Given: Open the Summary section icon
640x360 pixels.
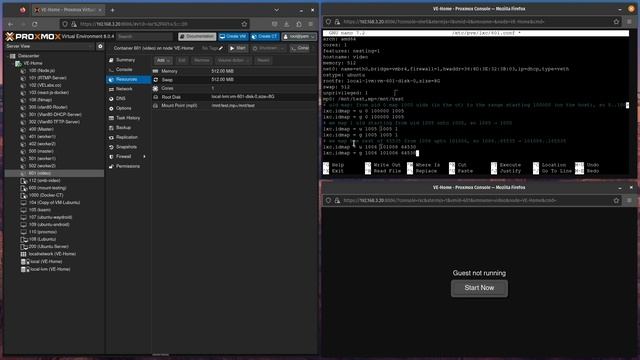Looking at the screenshot, I should coord(111,60).
